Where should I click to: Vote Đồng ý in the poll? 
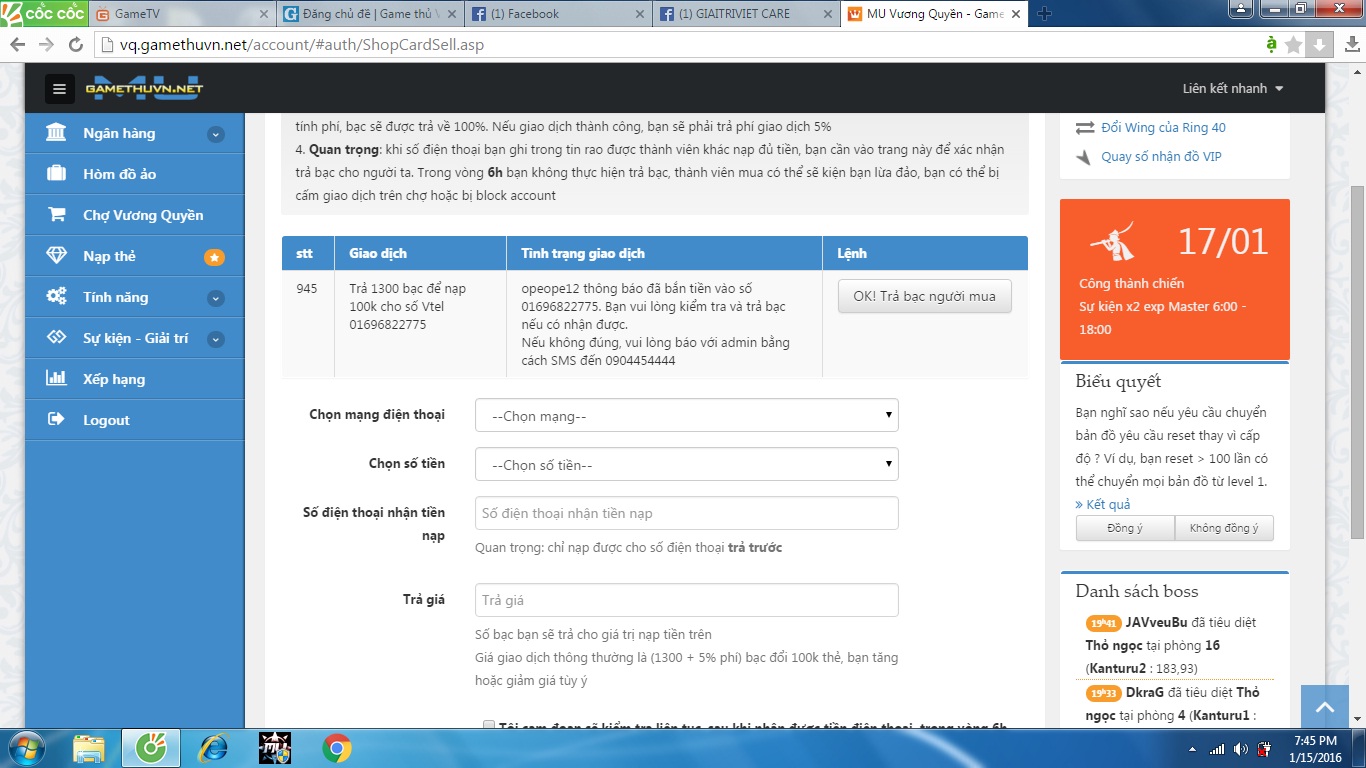[1125, 528]
